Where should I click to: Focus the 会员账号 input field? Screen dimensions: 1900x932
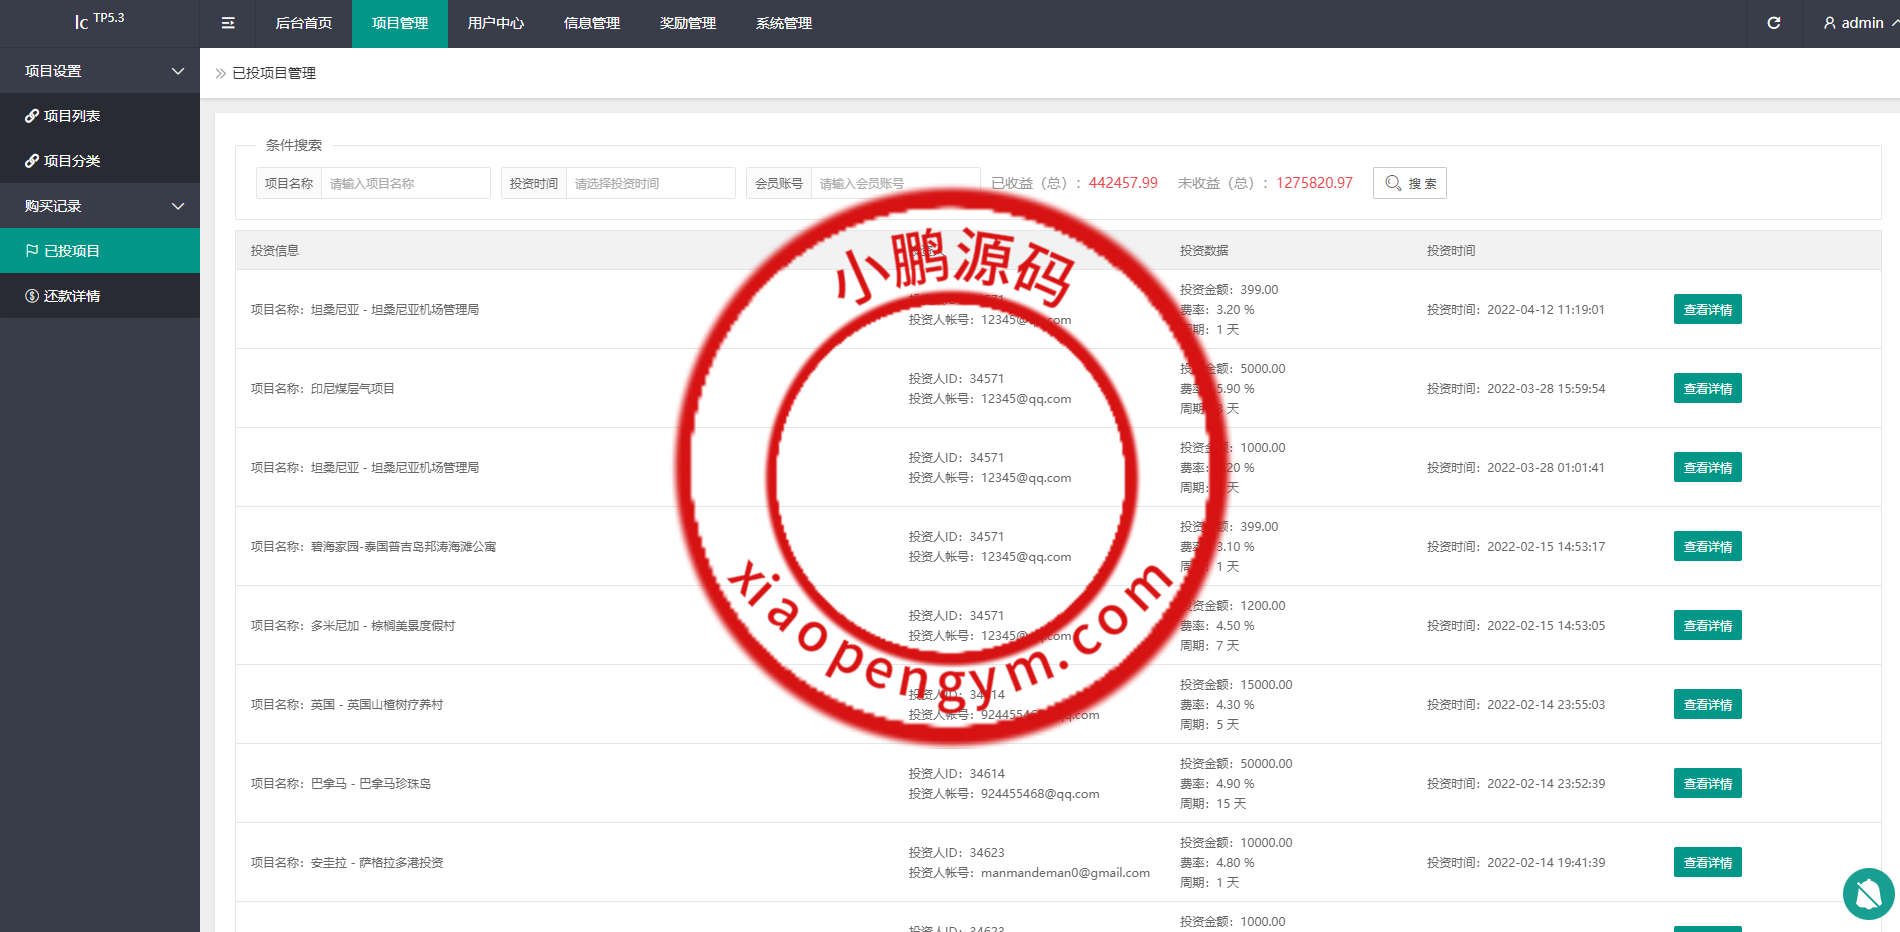[895, 183]
